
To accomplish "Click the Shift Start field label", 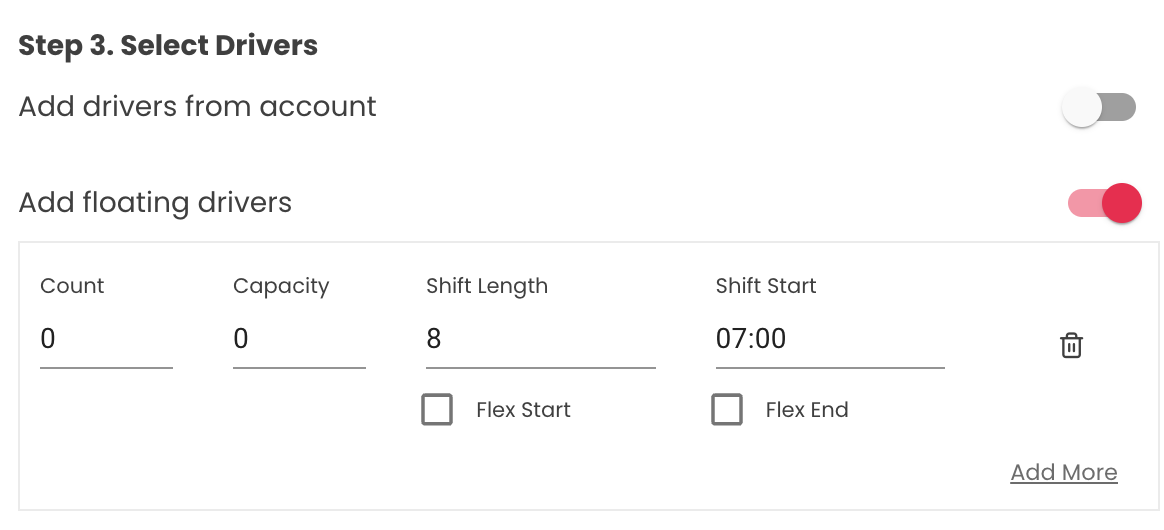I will [x=766, y=286].
